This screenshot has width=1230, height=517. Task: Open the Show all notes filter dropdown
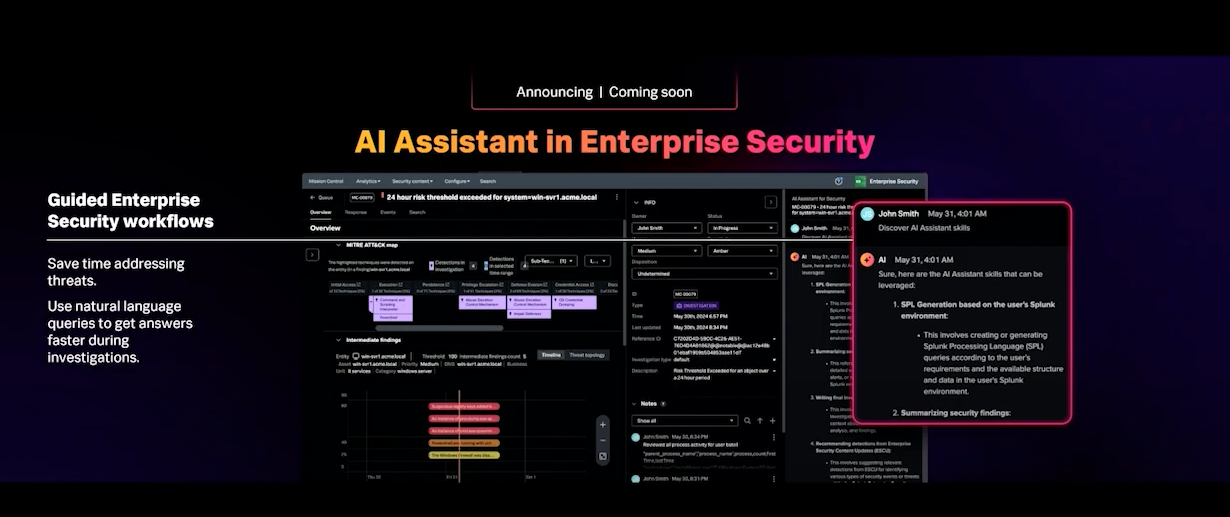point(685,421)
